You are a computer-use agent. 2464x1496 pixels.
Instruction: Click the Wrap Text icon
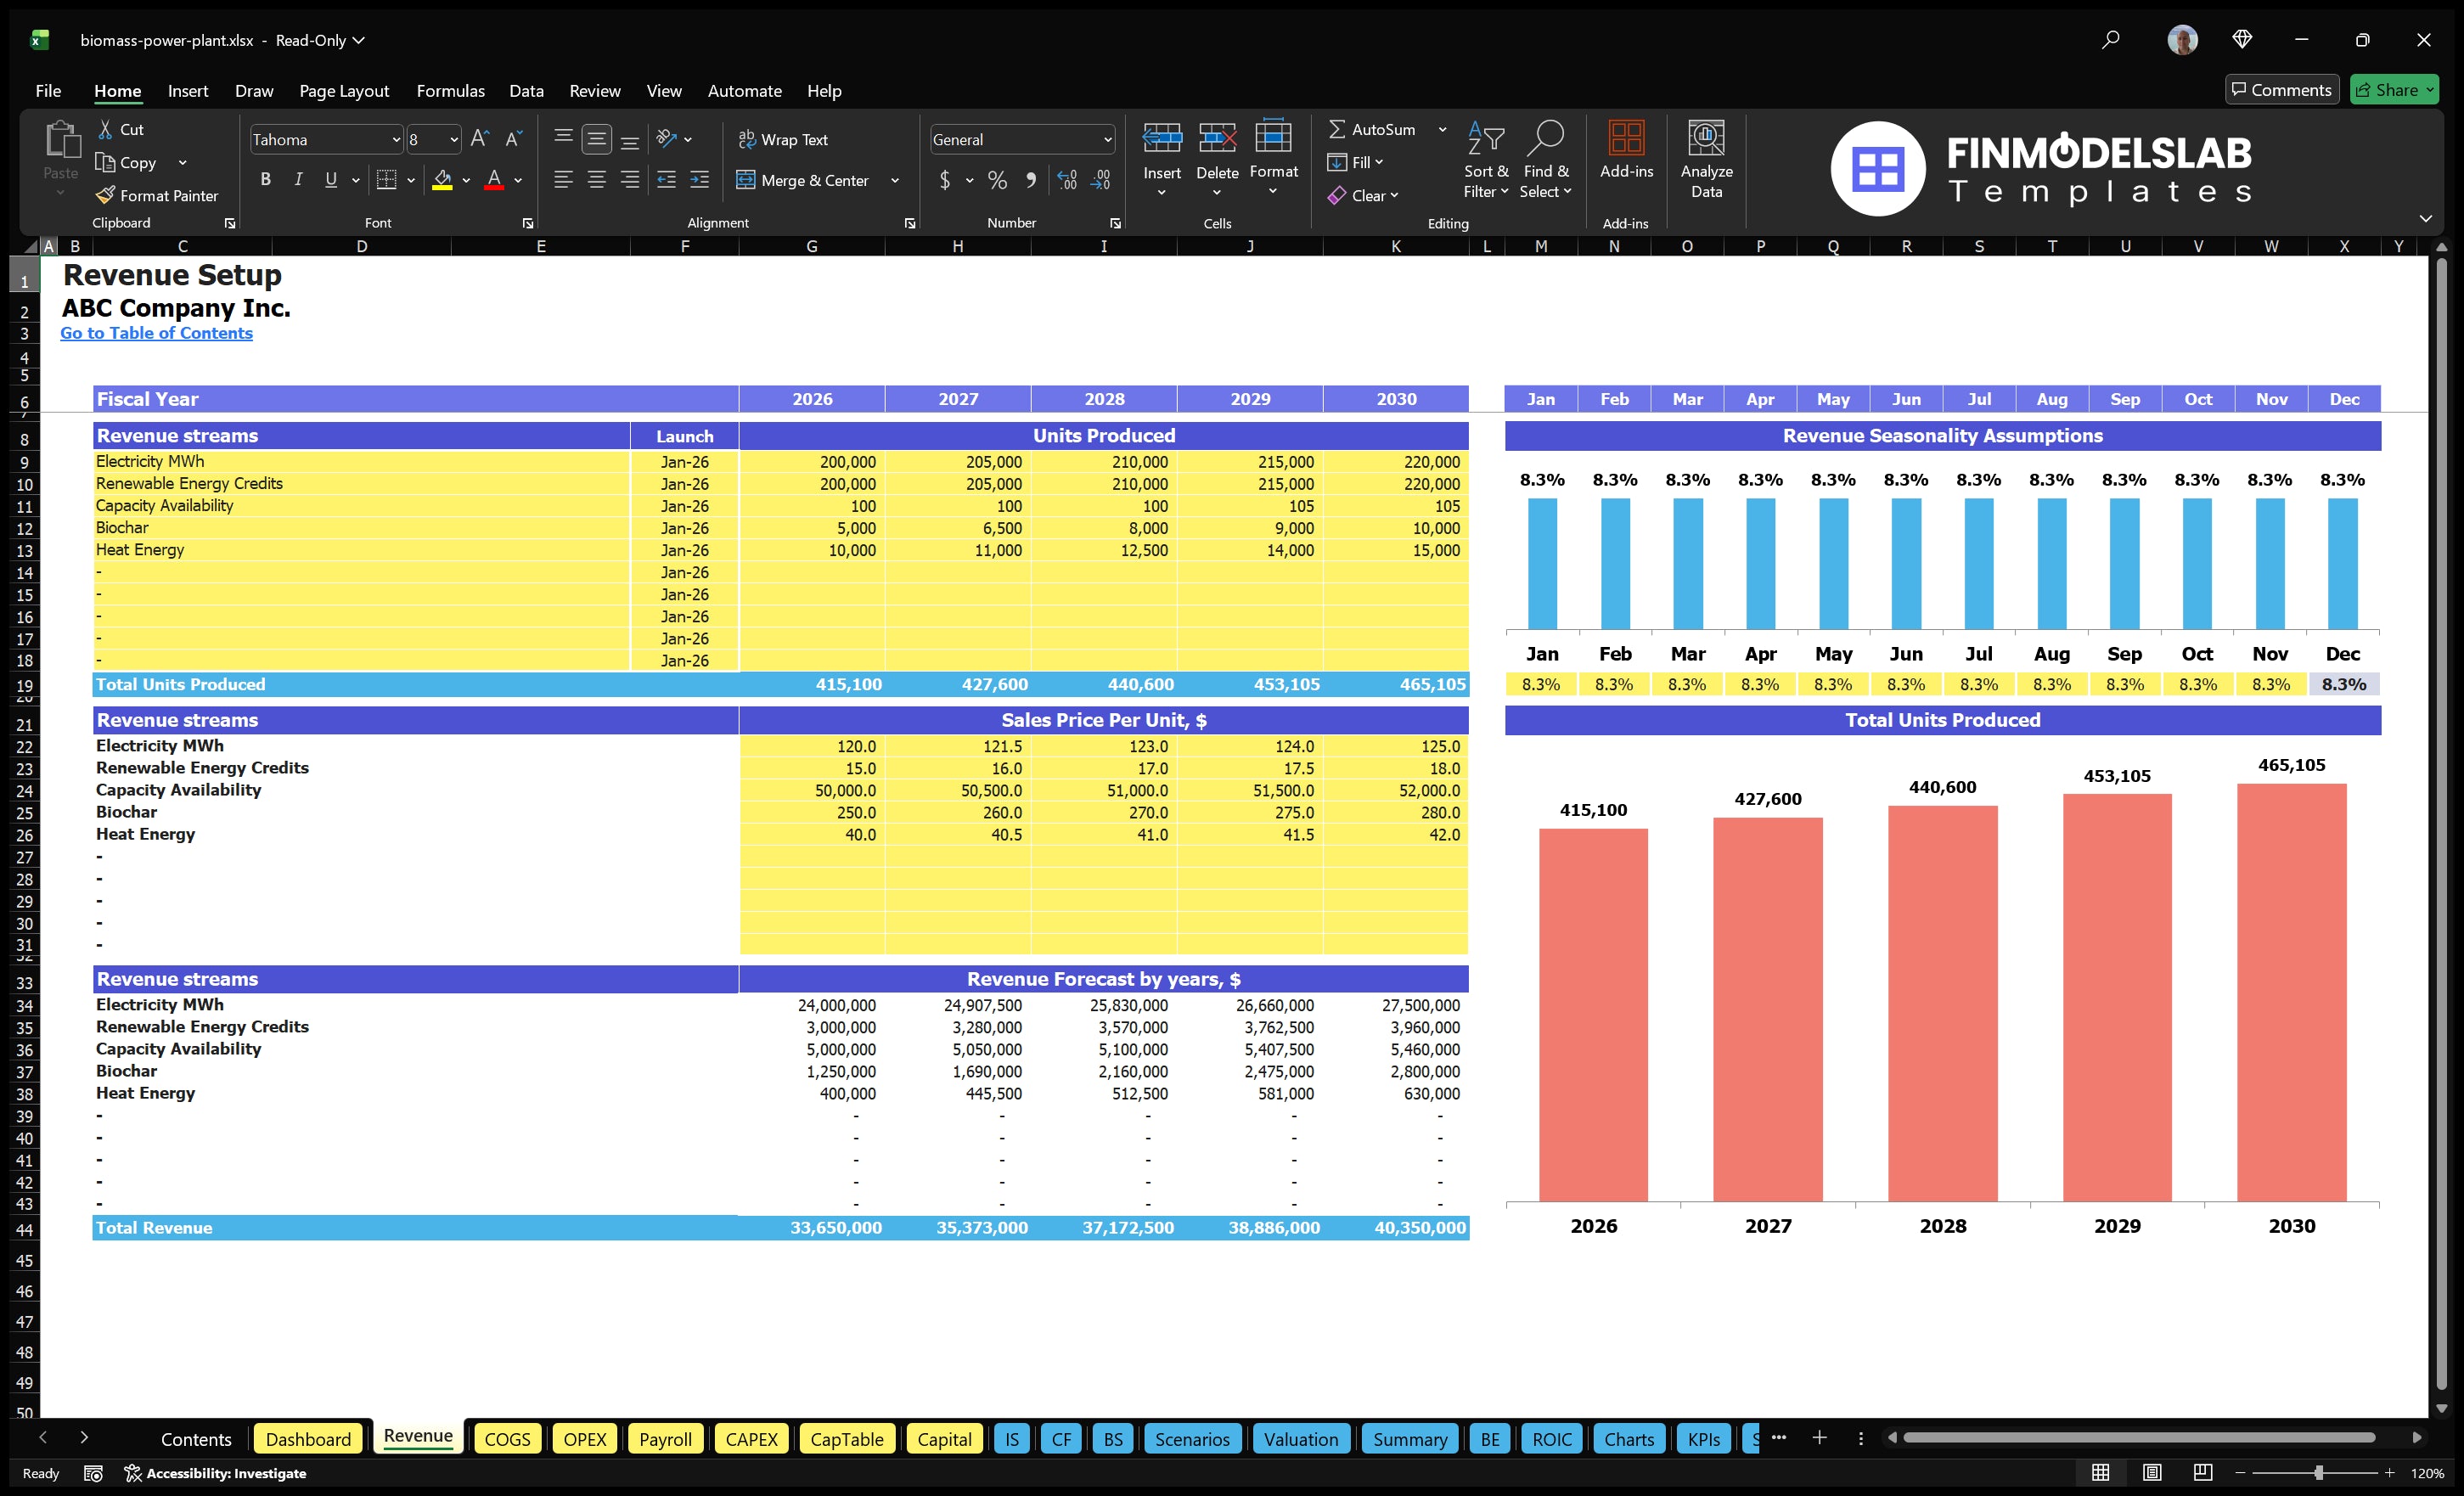tap(747, 139)
